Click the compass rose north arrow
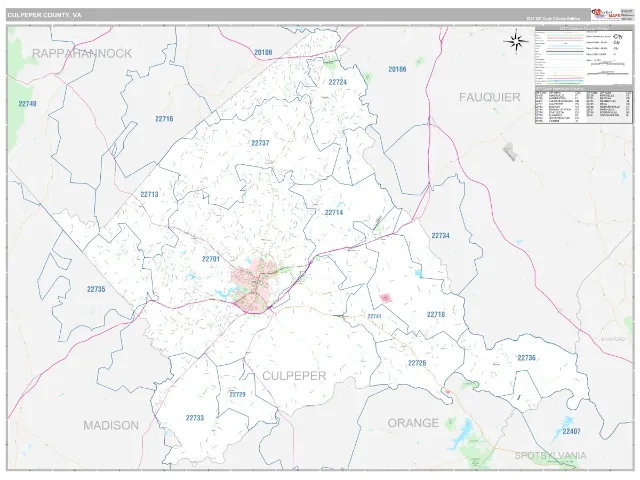 pos(516,41)
